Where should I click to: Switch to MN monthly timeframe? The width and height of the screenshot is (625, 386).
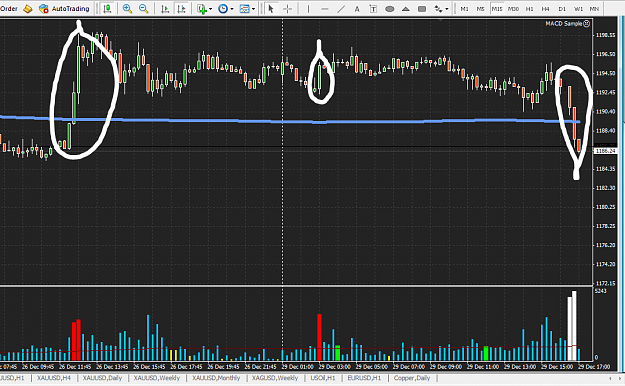point(594,8)
